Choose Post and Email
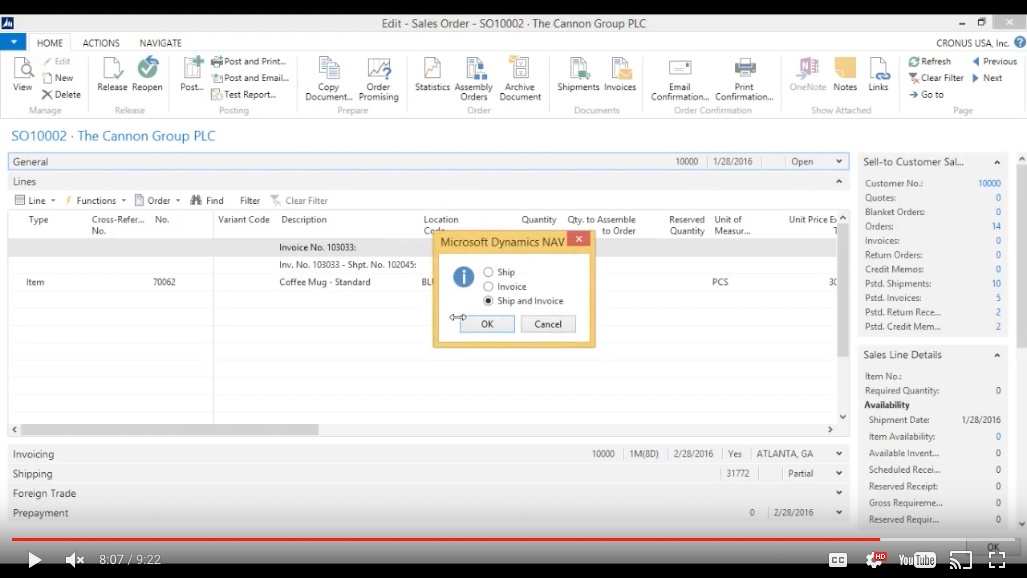Image resolution: width=1027 pixels, height=578 pixels. tap(250, 77)
